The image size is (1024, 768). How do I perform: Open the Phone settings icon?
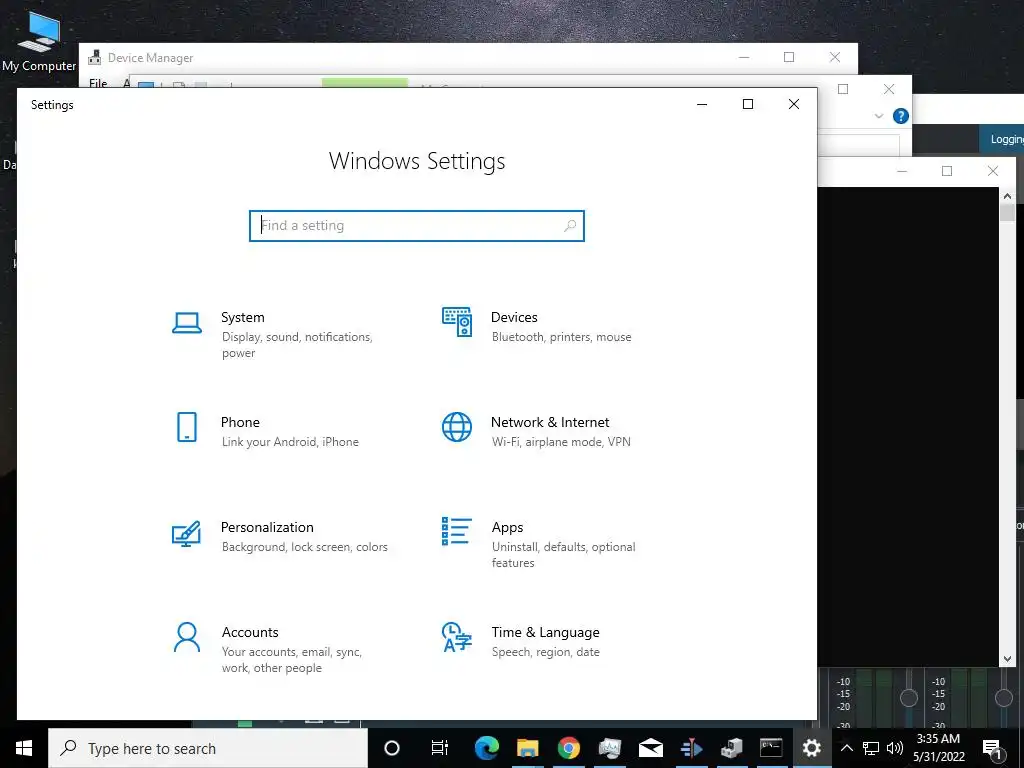tap(187, 427)
